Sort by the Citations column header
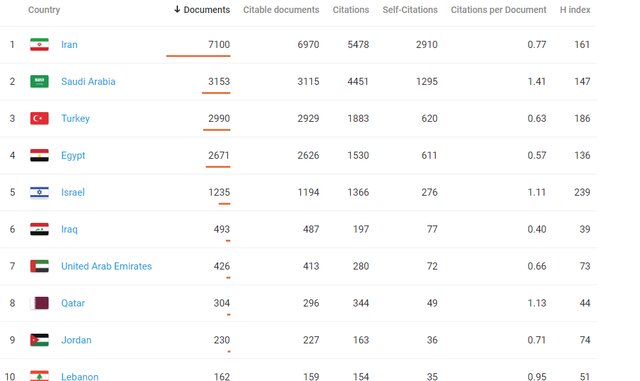This screenshot has height=381, width=640. coord(351,10)
